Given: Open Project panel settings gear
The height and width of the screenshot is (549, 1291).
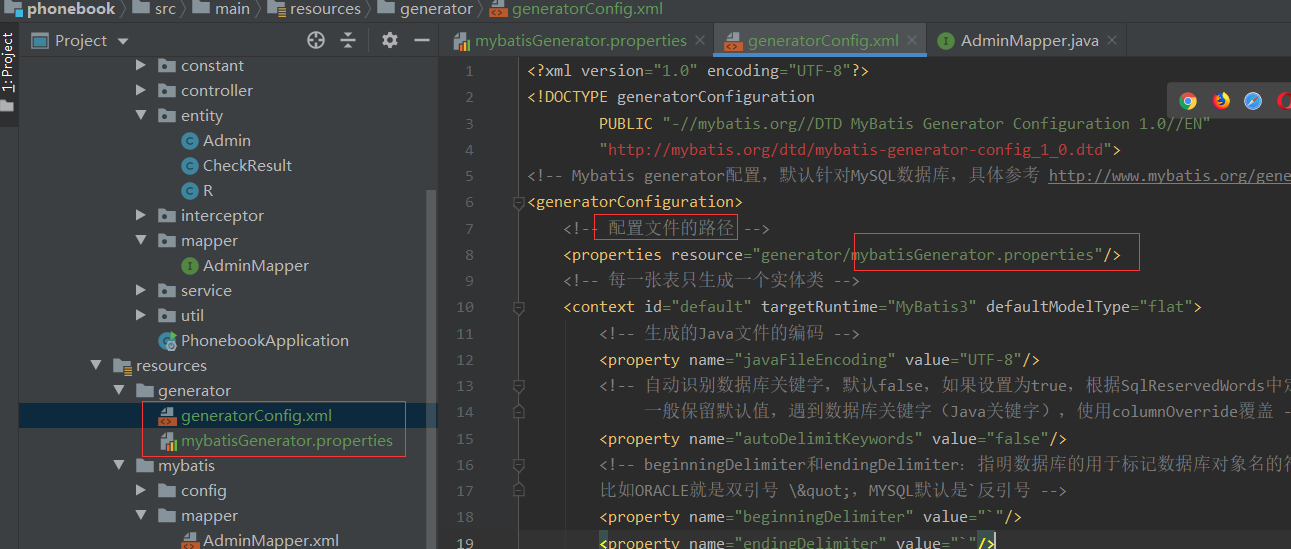Looking at the screenshot, I should coord(390,40).
